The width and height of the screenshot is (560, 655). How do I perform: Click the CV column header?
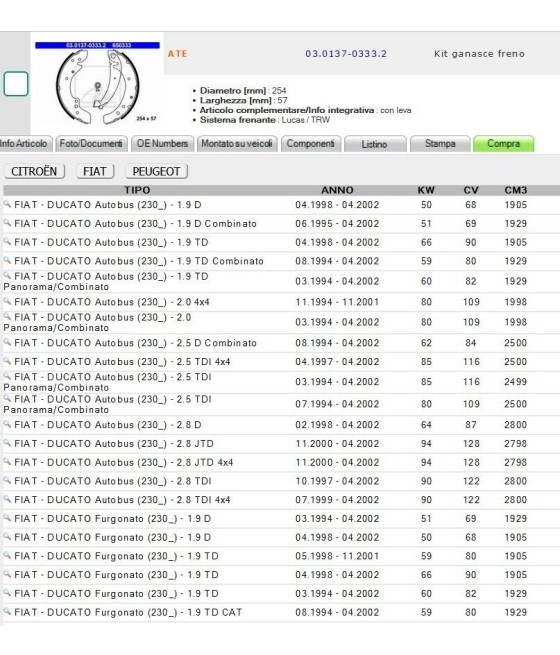click(471, 190)
